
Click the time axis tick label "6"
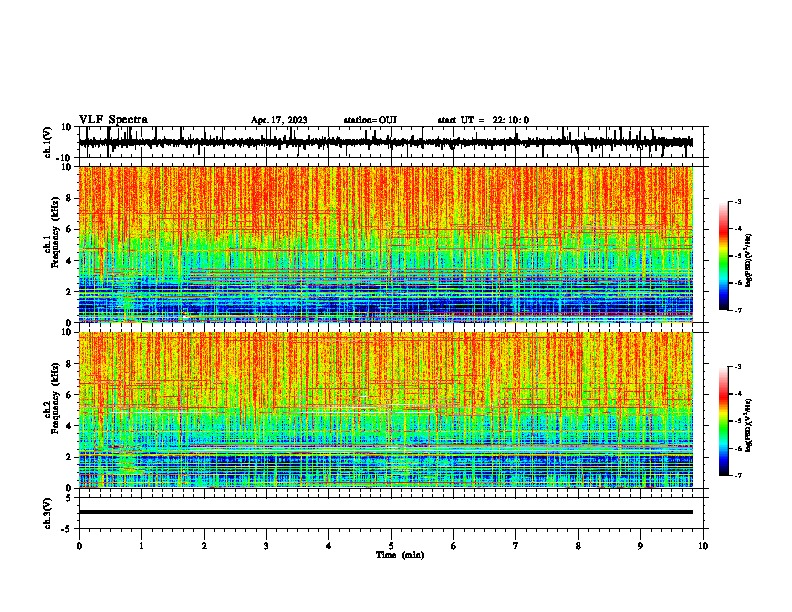pos(453,546)
